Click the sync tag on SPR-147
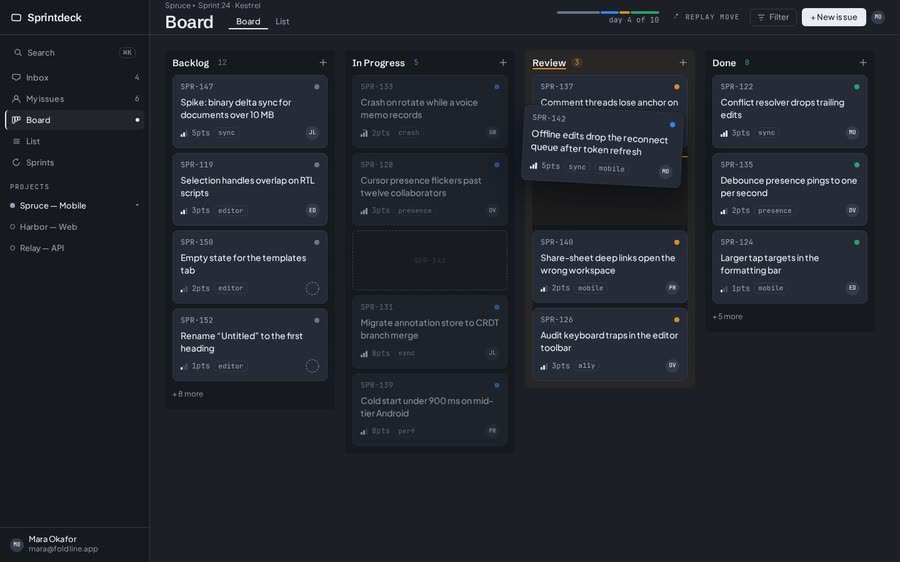The width and height of the screenshot is (900, 562). coord(226,133)
